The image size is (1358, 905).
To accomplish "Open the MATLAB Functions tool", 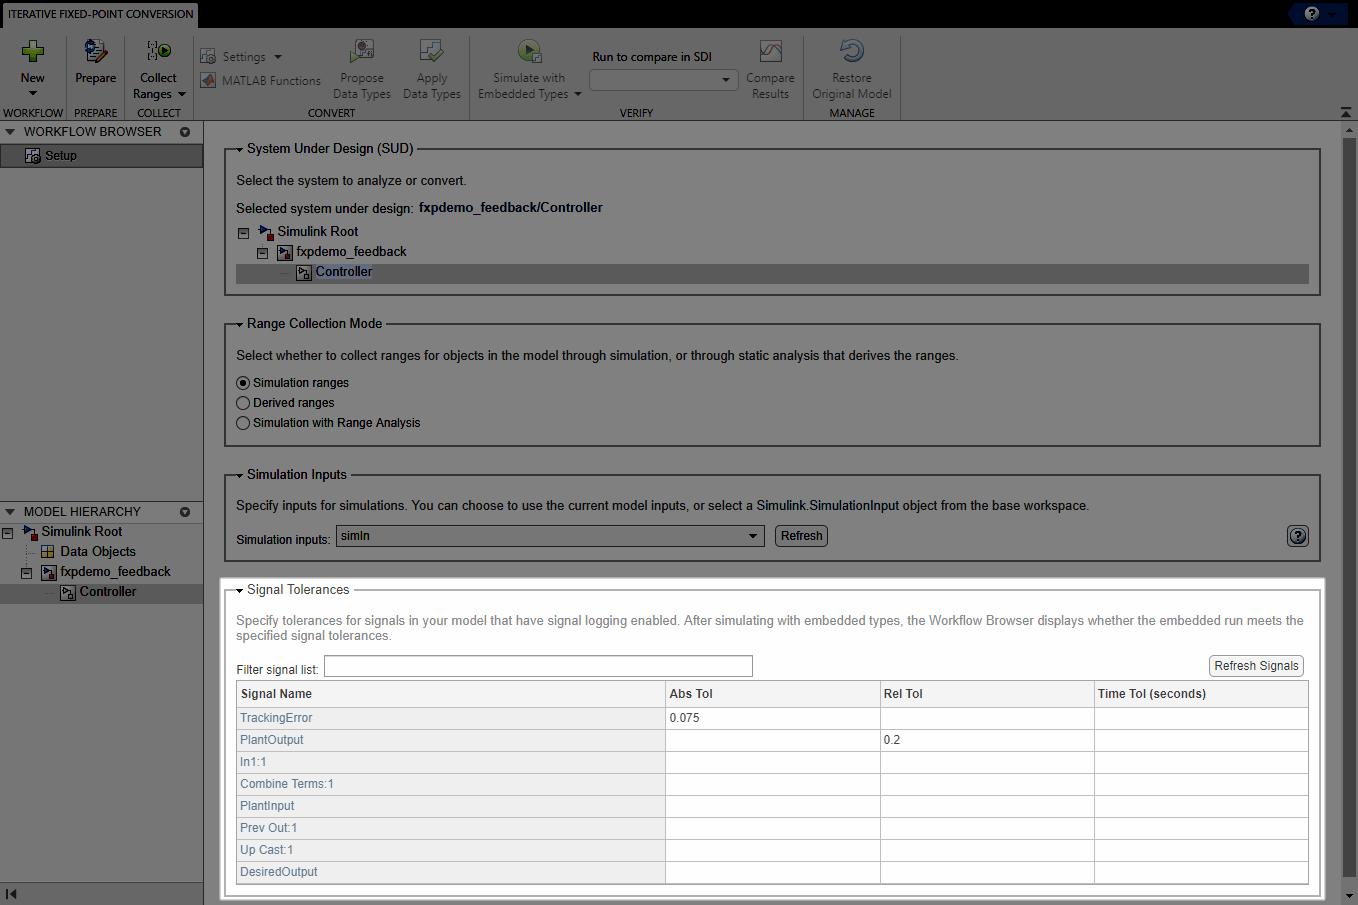I will click(x=261, y=80).
